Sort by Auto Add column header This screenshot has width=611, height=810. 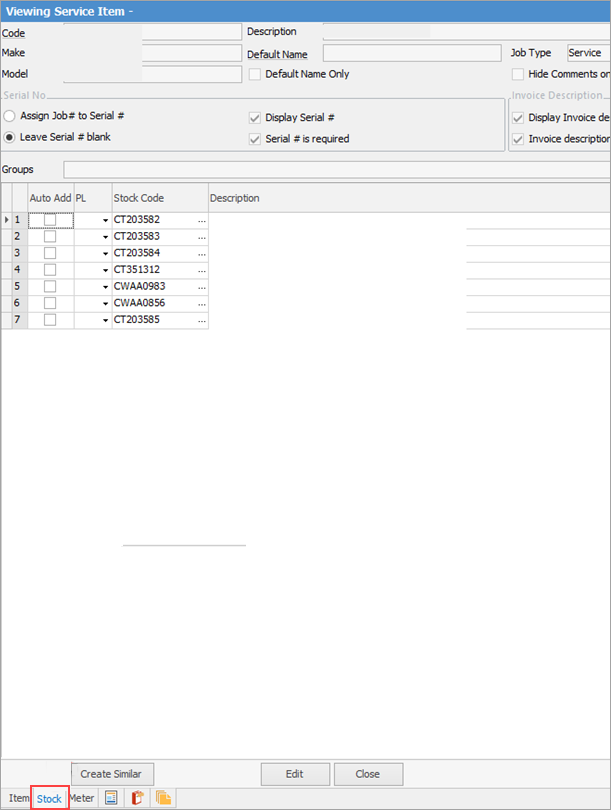click(51, 198)
